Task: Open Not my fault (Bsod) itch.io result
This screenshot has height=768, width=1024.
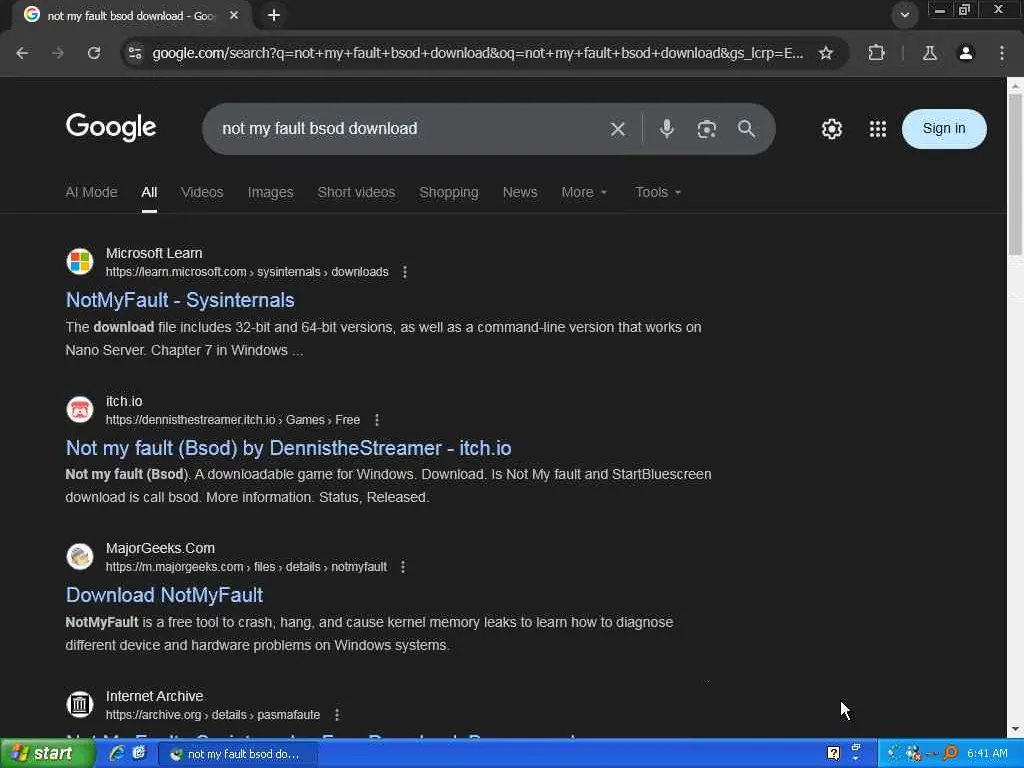Action: tap(289, 448)
